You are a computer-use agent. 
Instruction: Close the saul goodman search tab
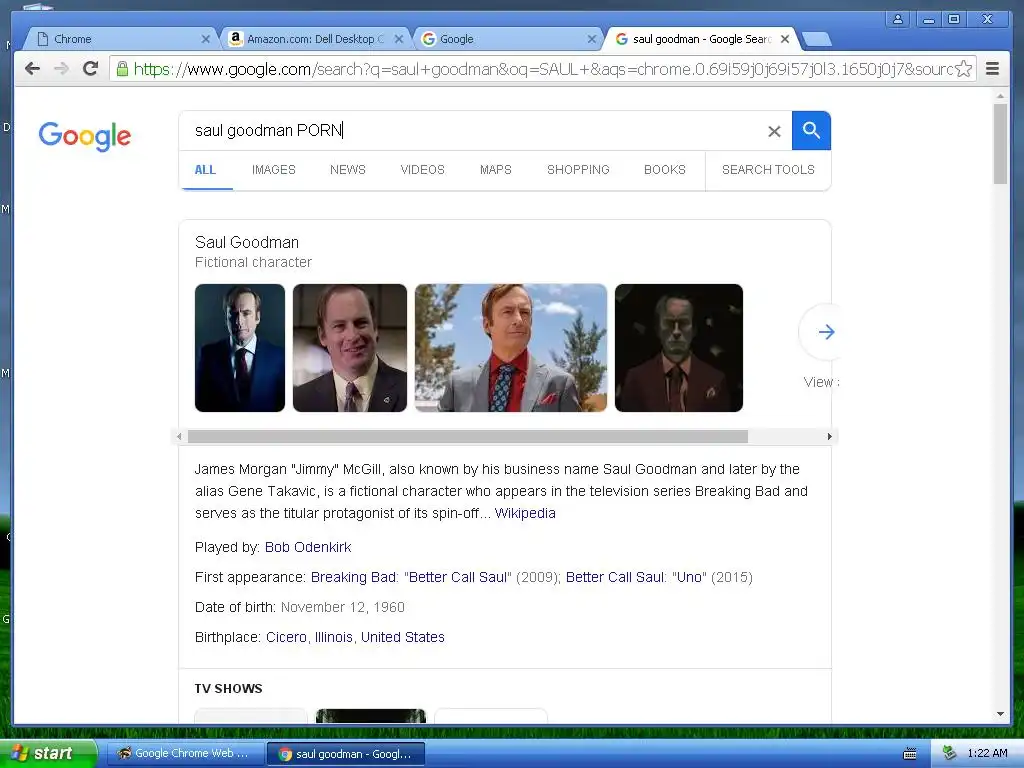785,39
